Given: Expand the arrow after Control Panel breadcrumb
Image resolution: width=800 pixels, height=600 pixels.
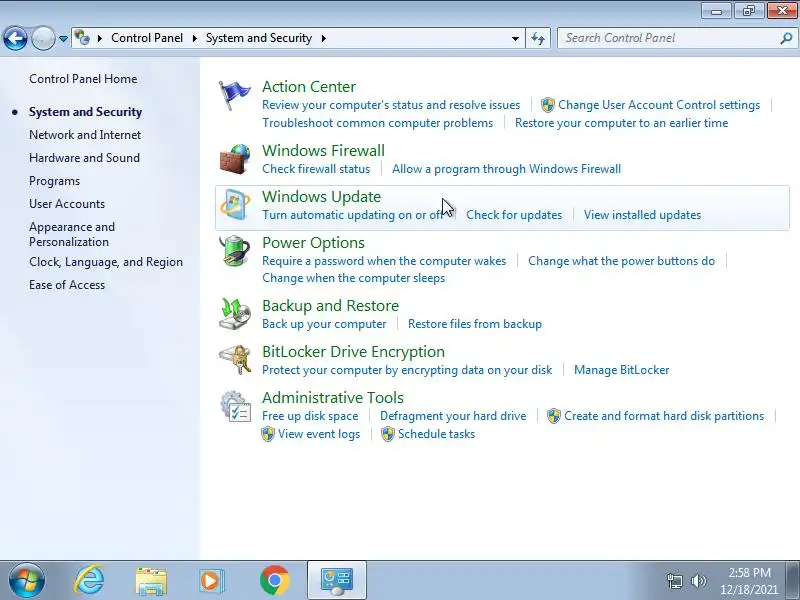Looking at the screenshot, I should [x=194, y=38].
